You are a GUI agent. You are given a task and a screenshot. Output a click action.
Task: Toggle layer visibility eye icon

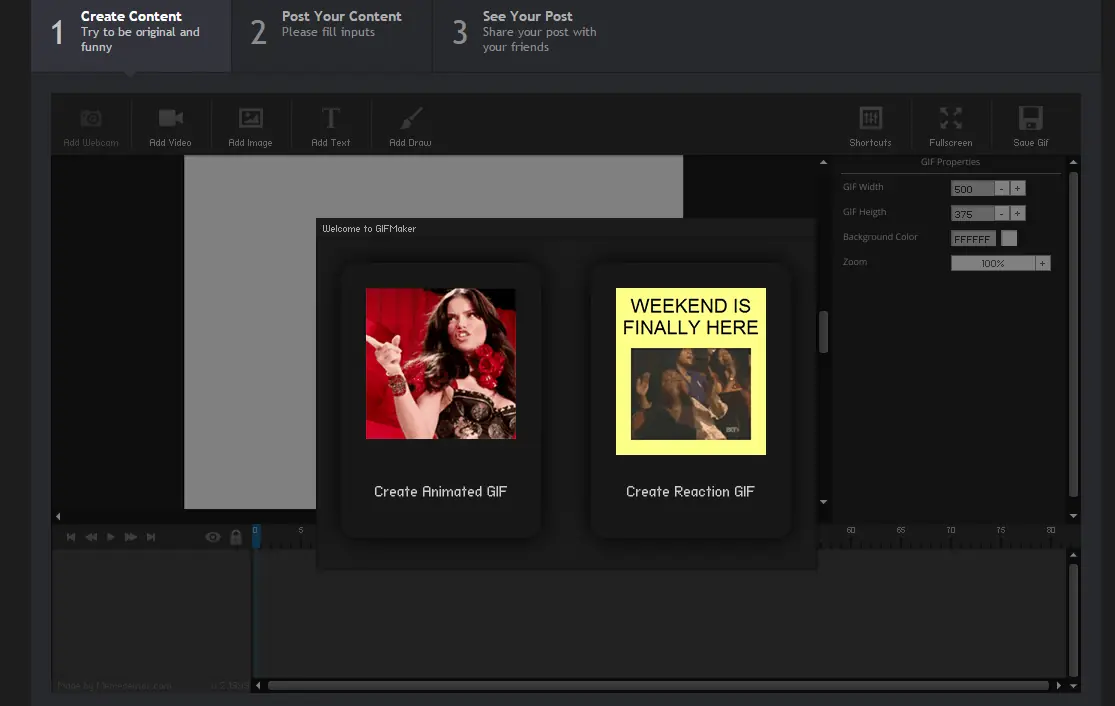[x=213, y=537]
